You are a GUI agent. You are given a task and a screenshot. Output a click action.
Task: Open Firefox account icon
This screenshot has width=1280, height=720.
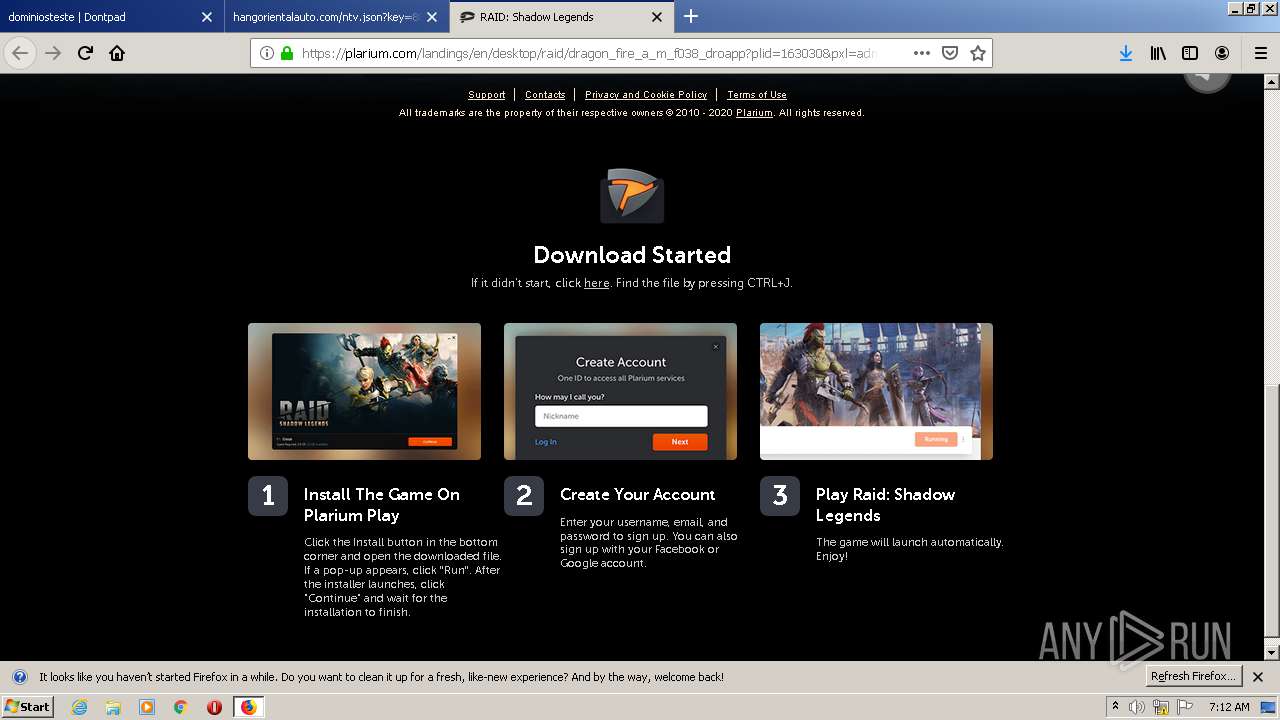click(x=1222, y=53)
